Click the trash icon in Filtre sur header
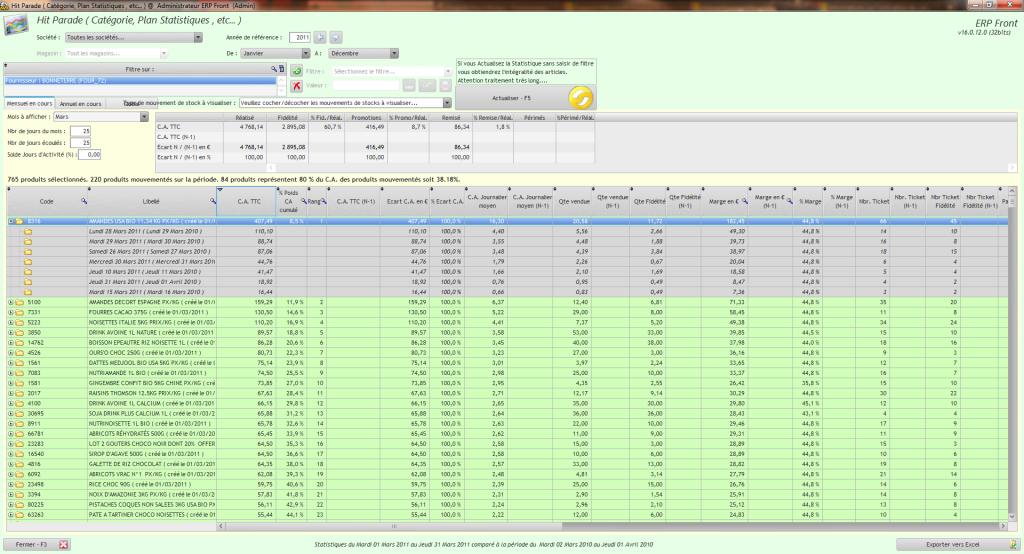 [x=282, y=69]
